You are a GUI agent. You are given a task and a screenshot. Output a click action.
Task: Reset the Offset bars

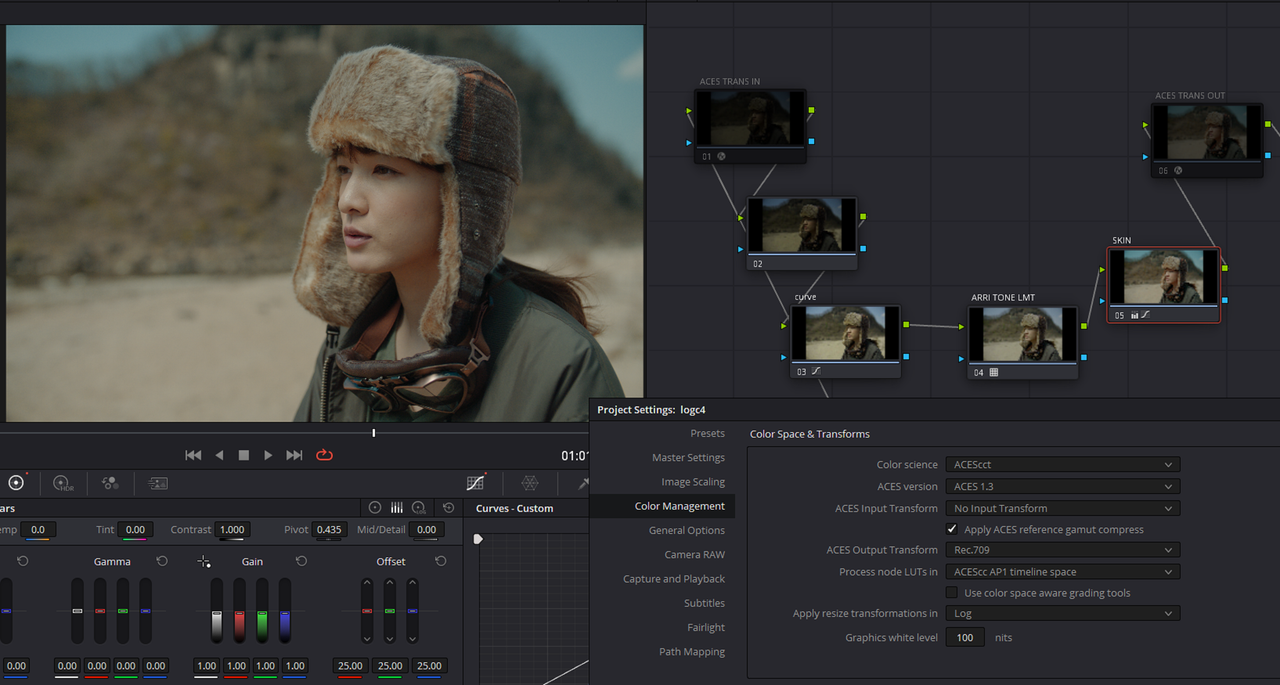click(x=440, y=561)
